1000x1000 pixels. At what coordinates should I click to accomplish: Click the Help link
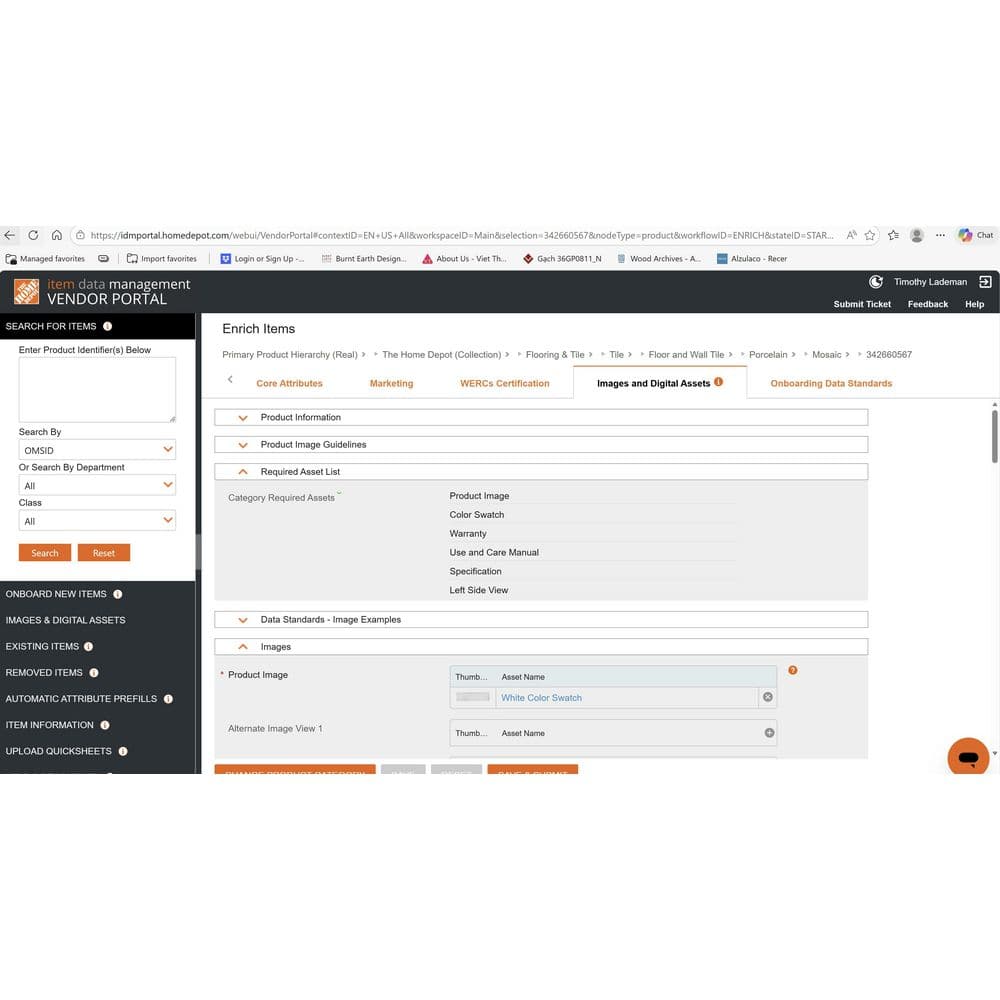click(x=974, y=304)
